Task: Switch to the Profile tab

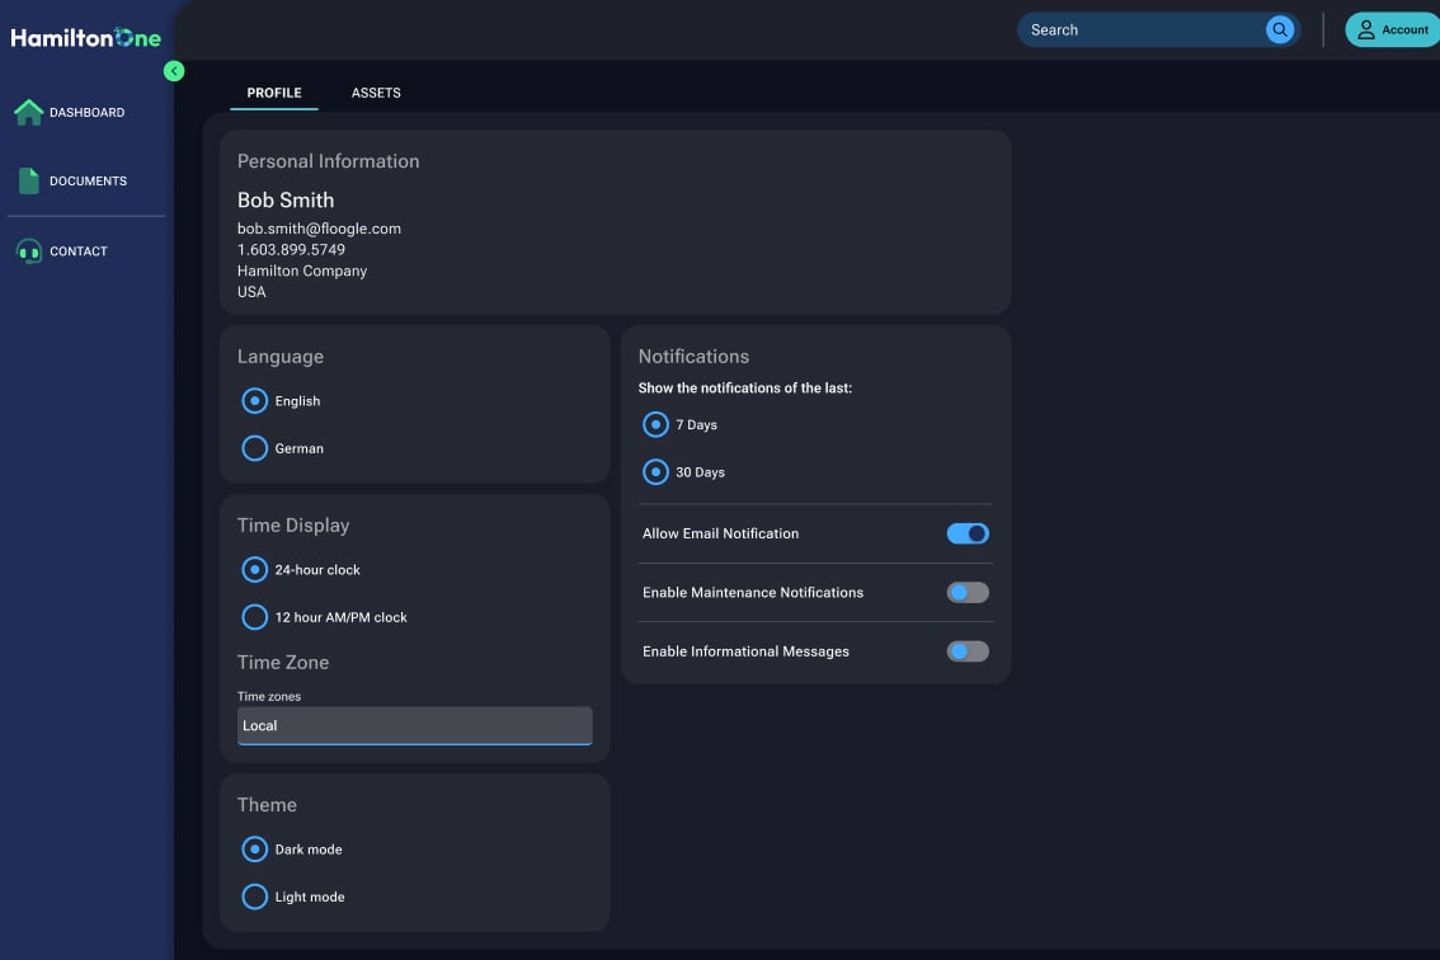Action: pyautogui.click(x=274, y=93)
